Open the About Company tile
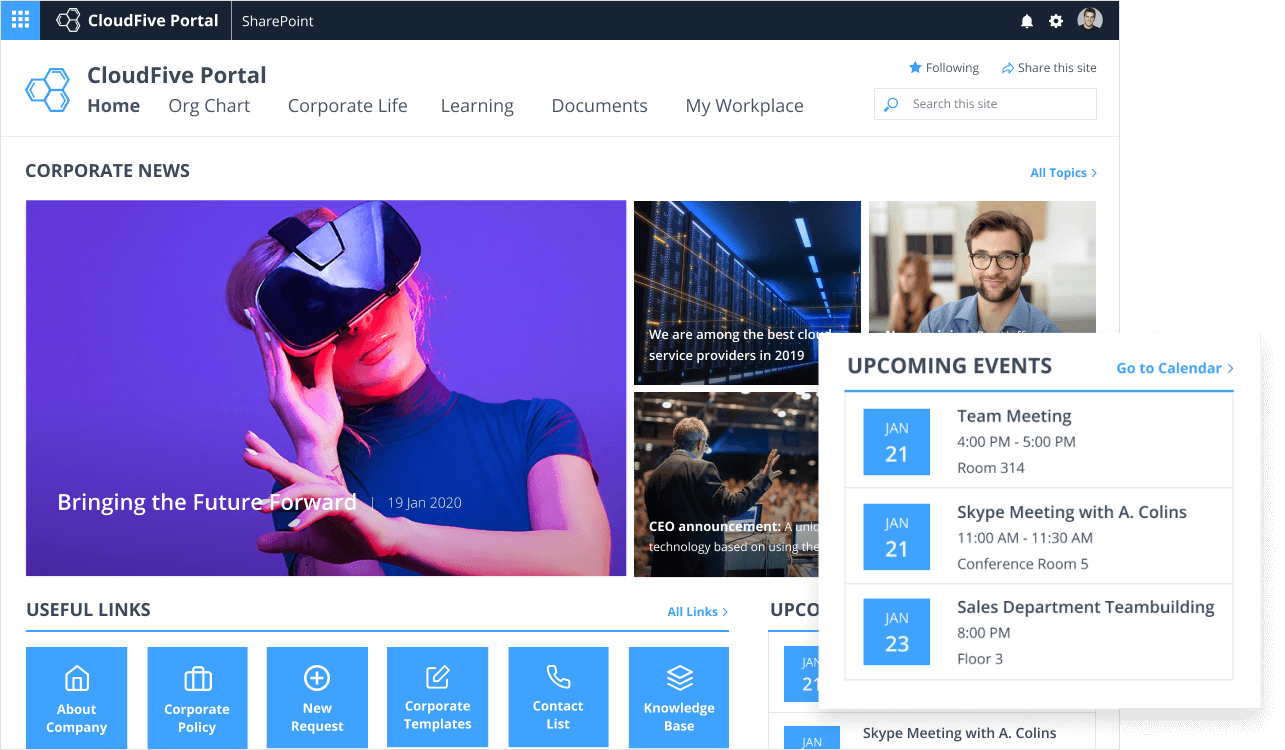 (76, 698)
